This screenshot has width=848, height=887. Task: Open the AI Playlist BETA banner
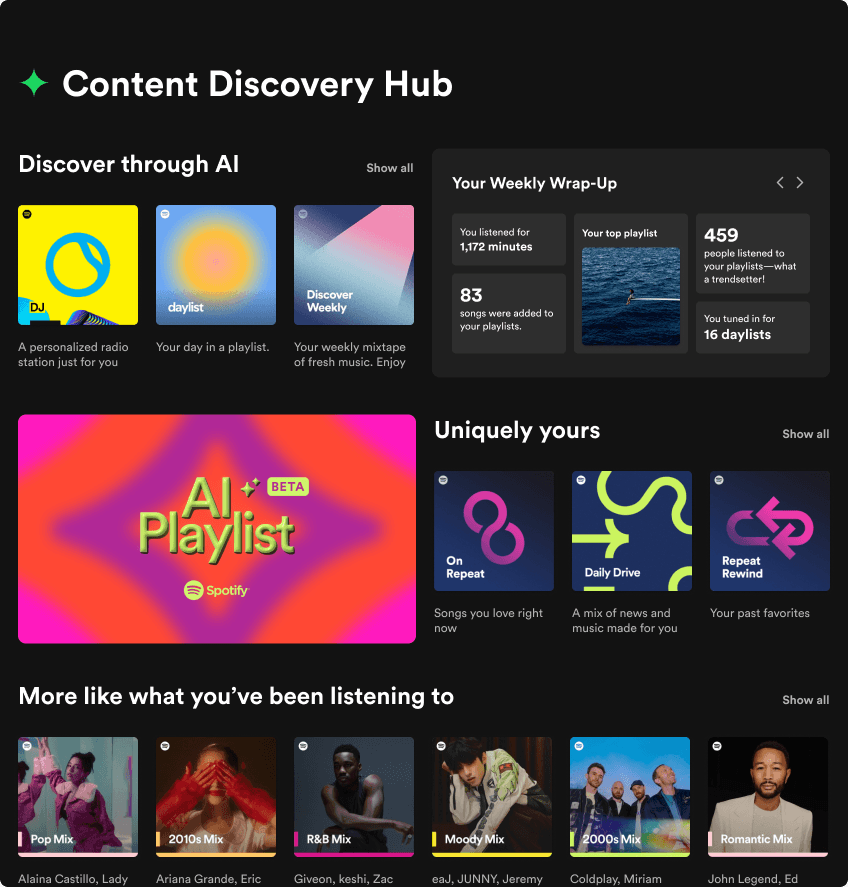pyautogui.click(x=217, y=529)
